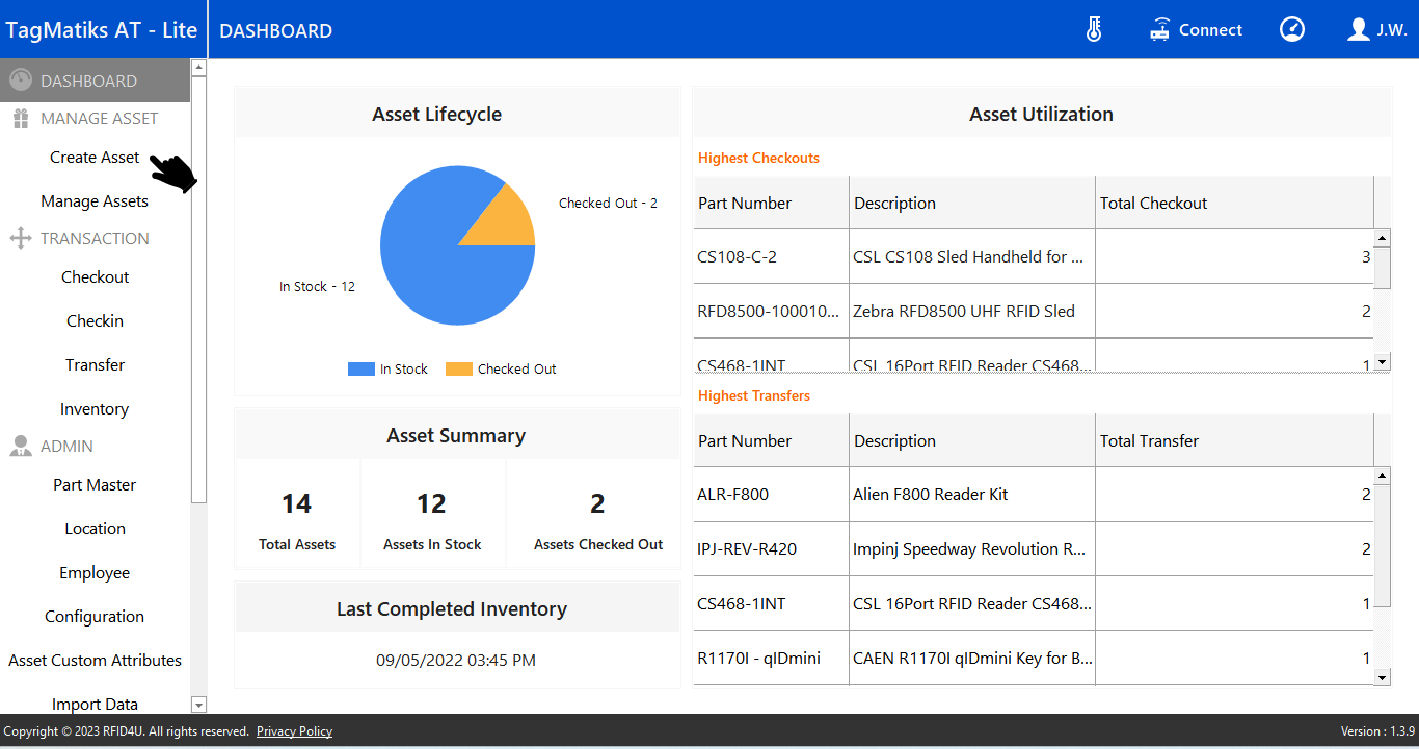Open the Part Master admin page
This screenshot has width=1419, height=749.
[x=95, y=485]
